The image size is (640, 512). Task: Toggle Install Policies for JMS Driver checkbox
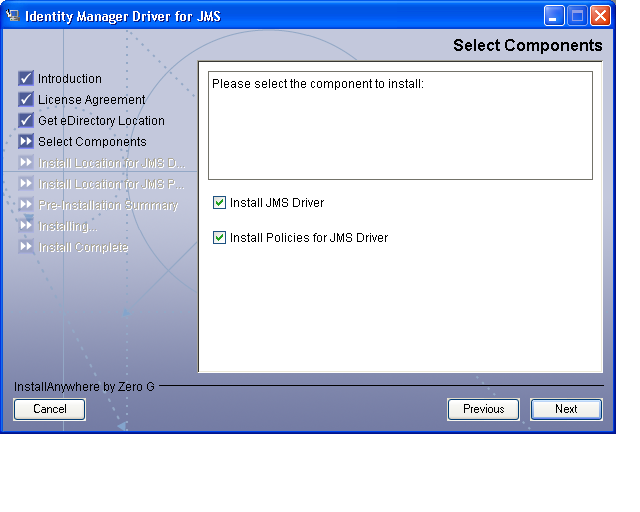coord(219,237)
